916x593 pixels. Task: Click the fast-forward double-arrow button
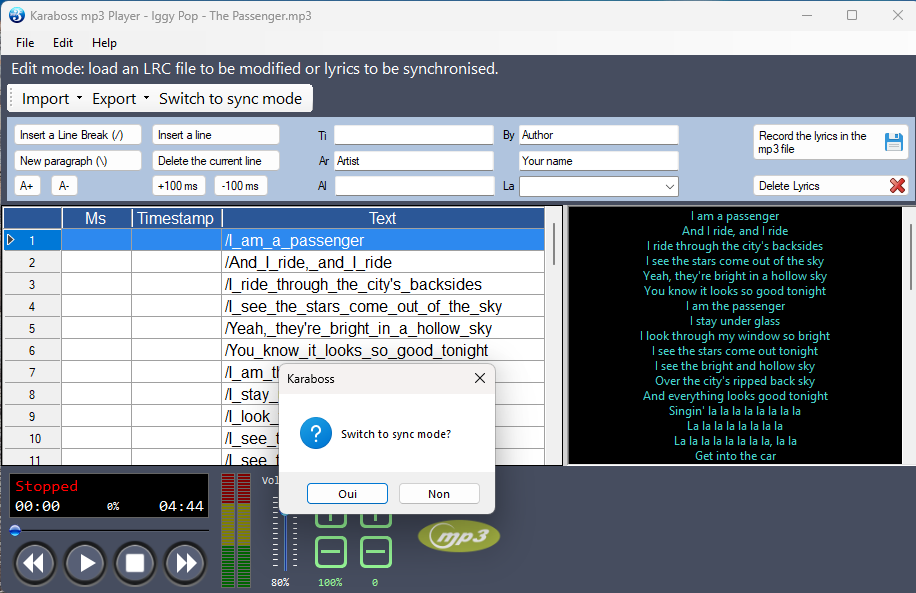[x=185, y=563]
